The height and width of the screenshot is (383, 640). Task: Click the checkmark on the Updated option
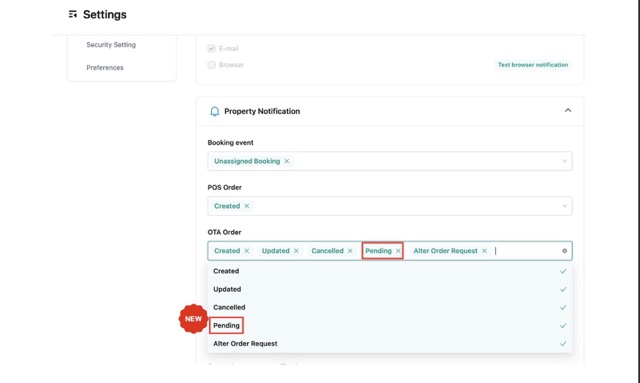coord(563,289)
